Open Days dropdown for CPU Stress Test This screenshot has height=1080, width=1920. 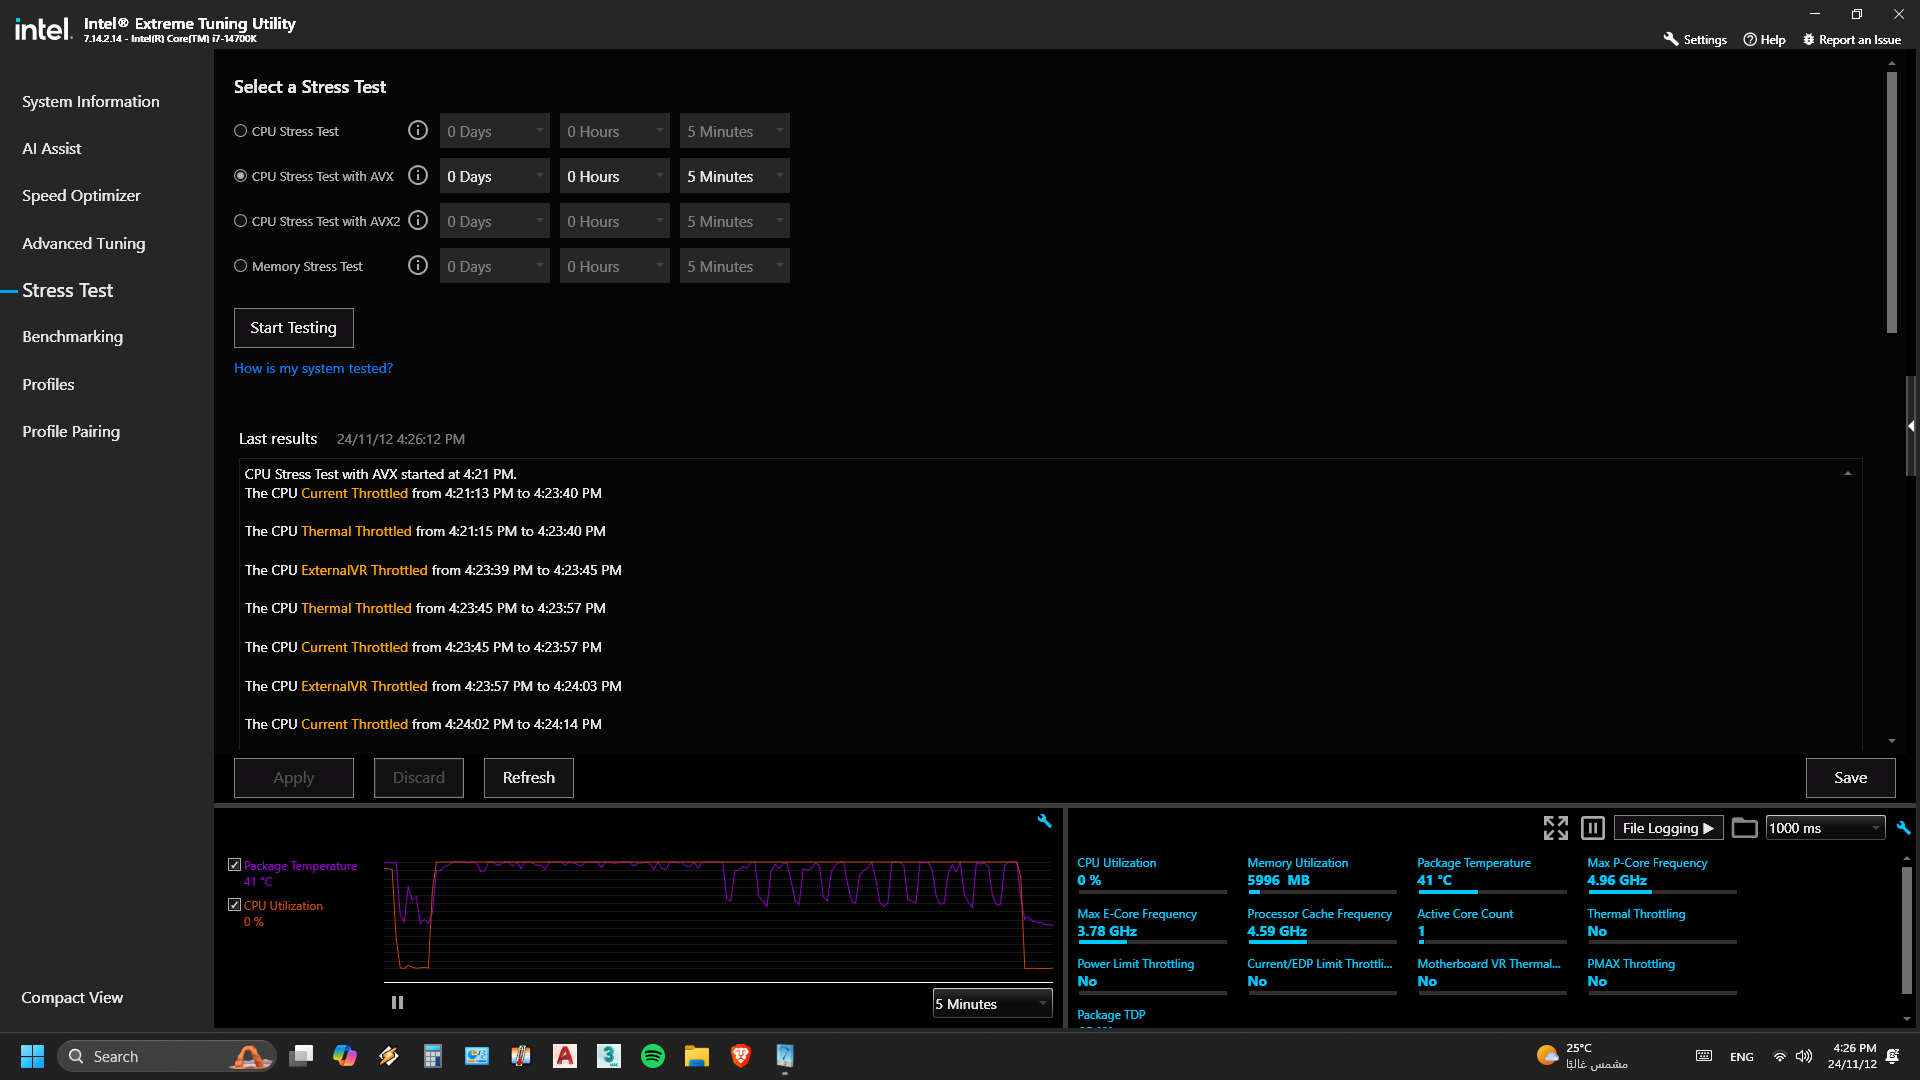coord(495,131)
